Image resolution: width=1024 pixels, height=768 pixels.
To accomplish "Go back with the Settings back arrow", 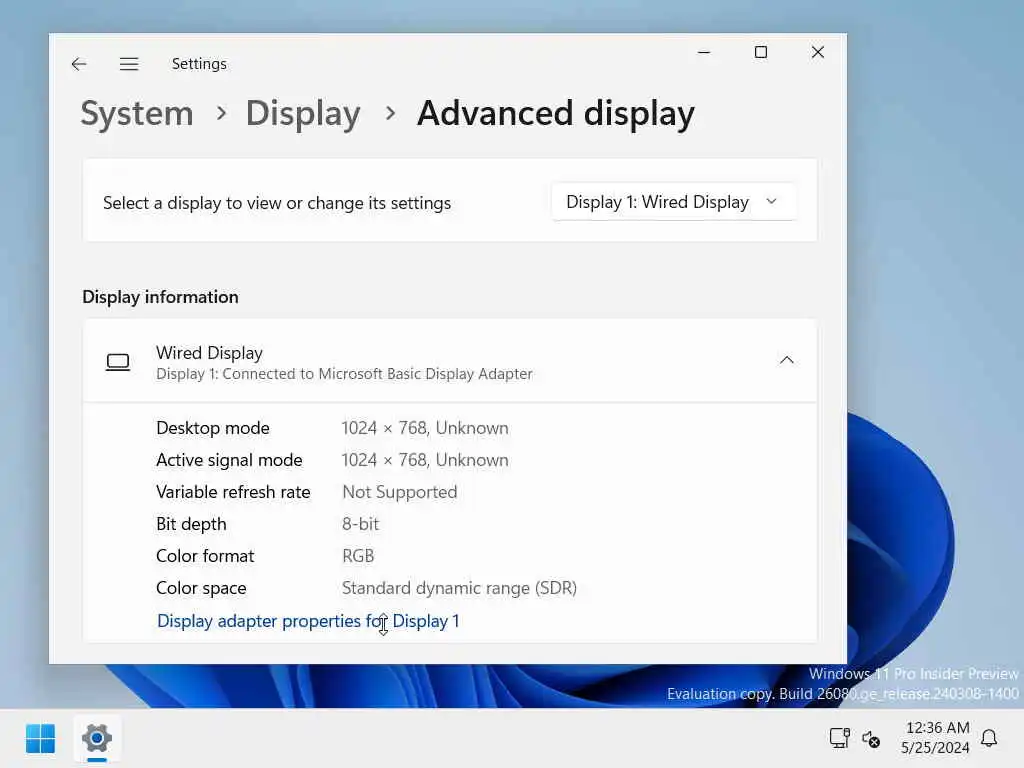I will pyautogui.click(x=79, y=64).
